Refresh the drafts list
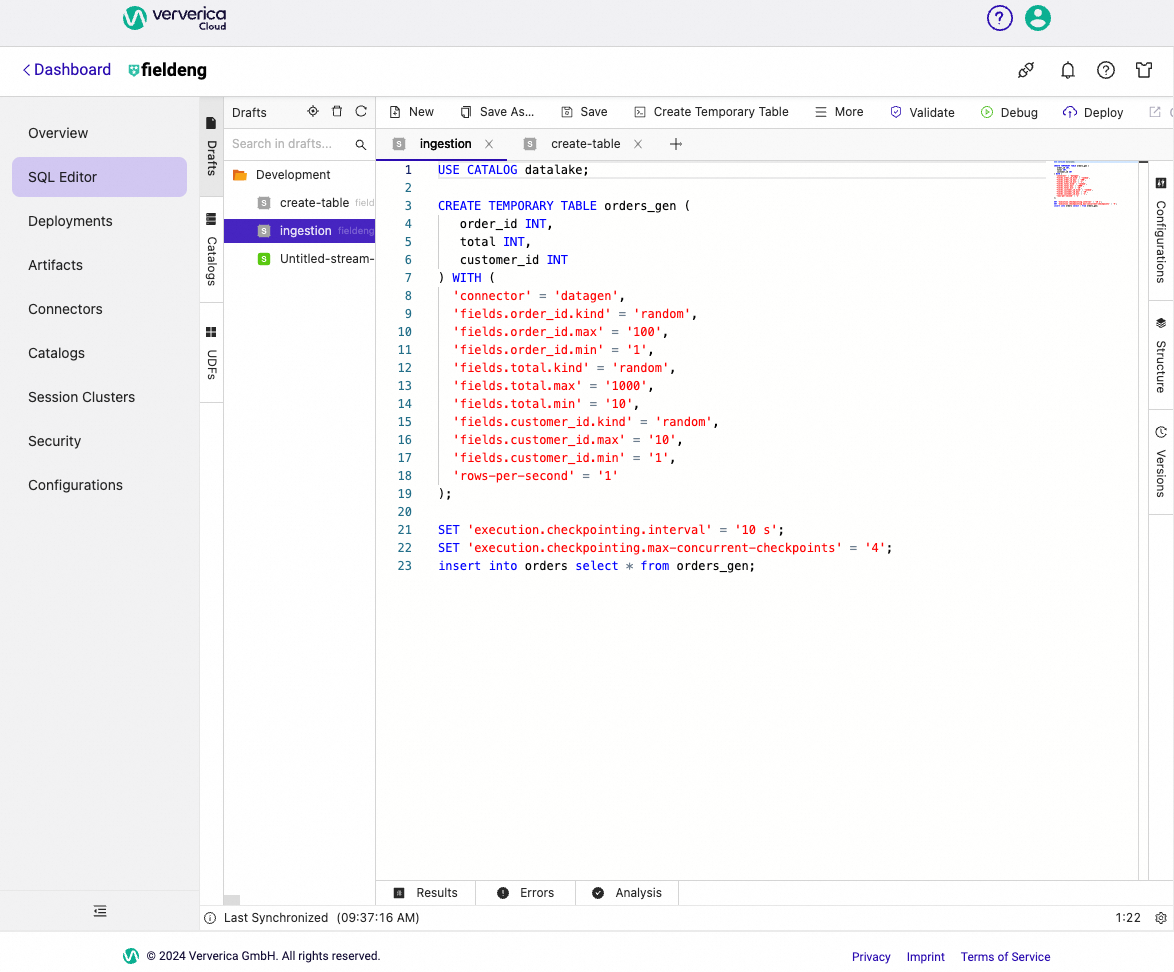1174x972 pixels. tap(361, 111)
